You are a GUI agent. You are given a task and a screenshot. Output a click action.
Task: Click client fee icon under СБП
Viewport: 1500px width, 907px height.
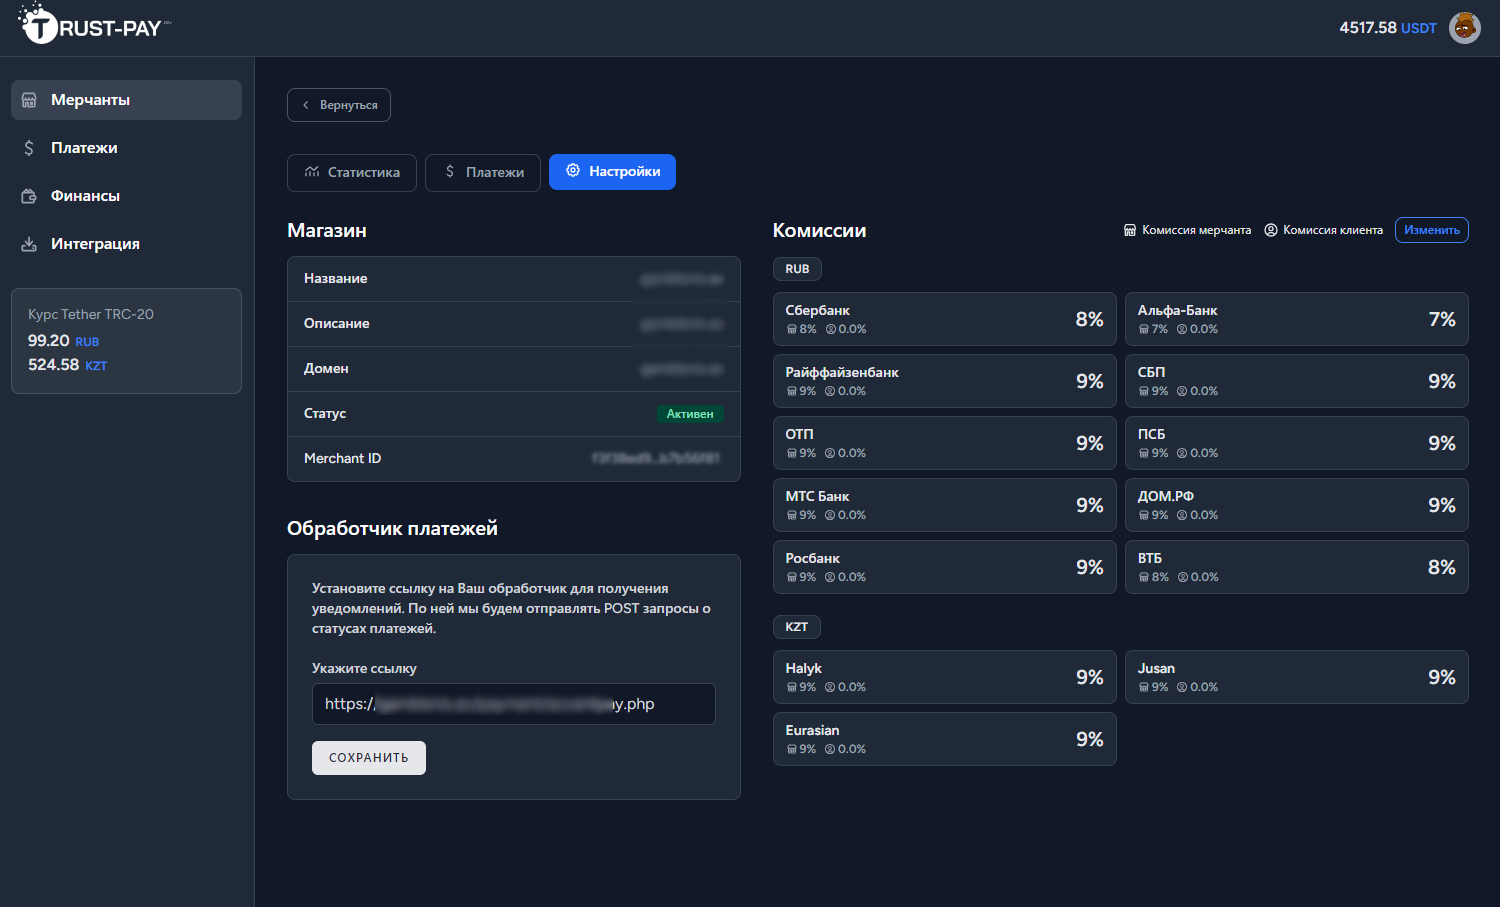tap(1182, 391)
